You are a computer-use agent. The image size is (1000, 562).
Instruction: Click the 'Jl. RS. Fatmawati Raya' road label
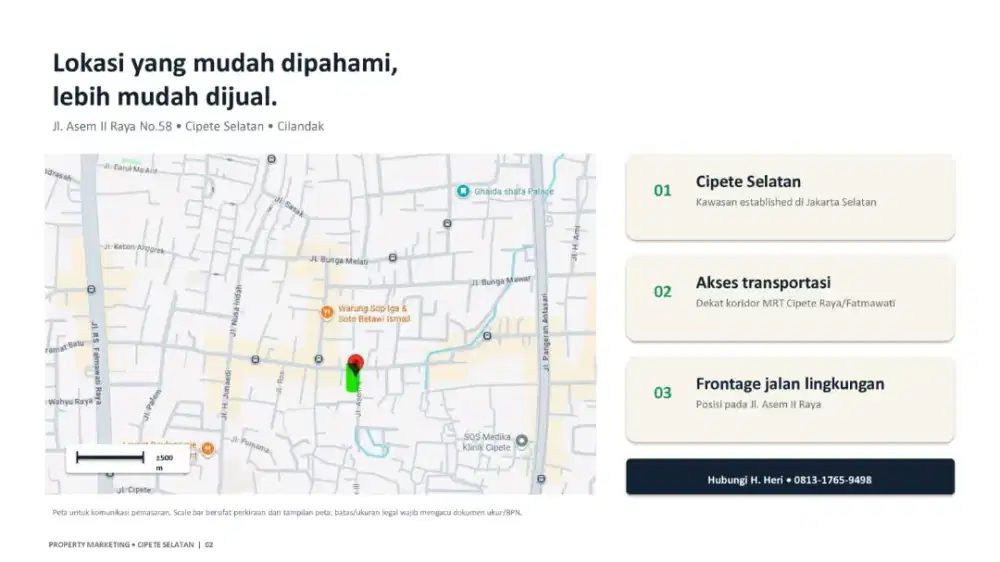point(96,362)
